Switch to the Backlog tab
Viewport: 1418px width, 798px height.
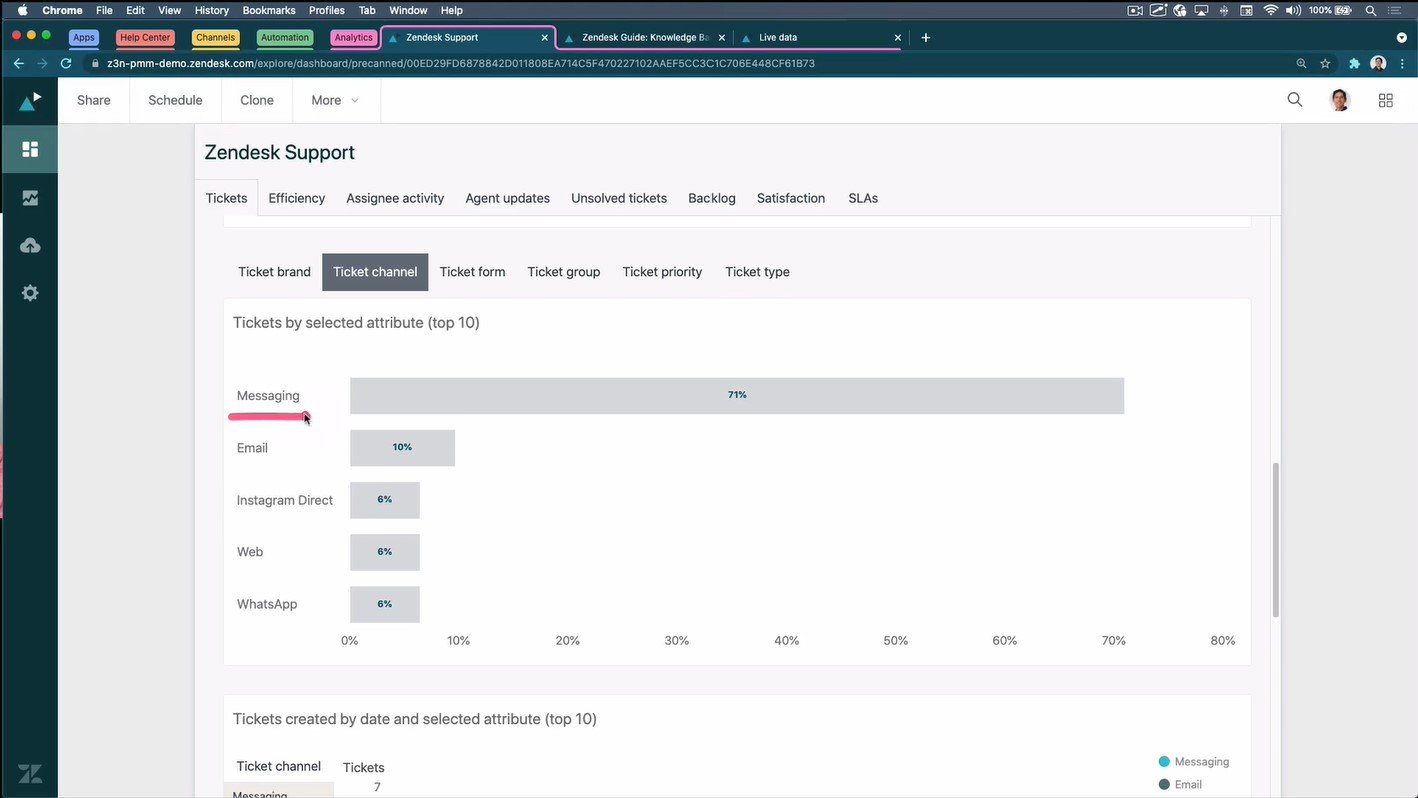[712, 198]
